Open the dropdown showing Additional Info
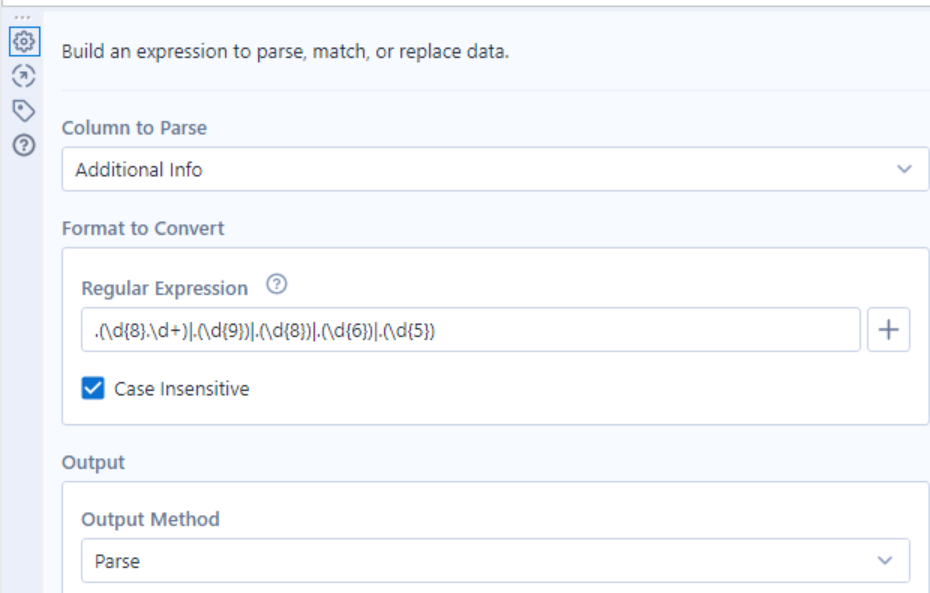Image resolution: width=930 pixels, height=593 pixels. tap(480, 169)
